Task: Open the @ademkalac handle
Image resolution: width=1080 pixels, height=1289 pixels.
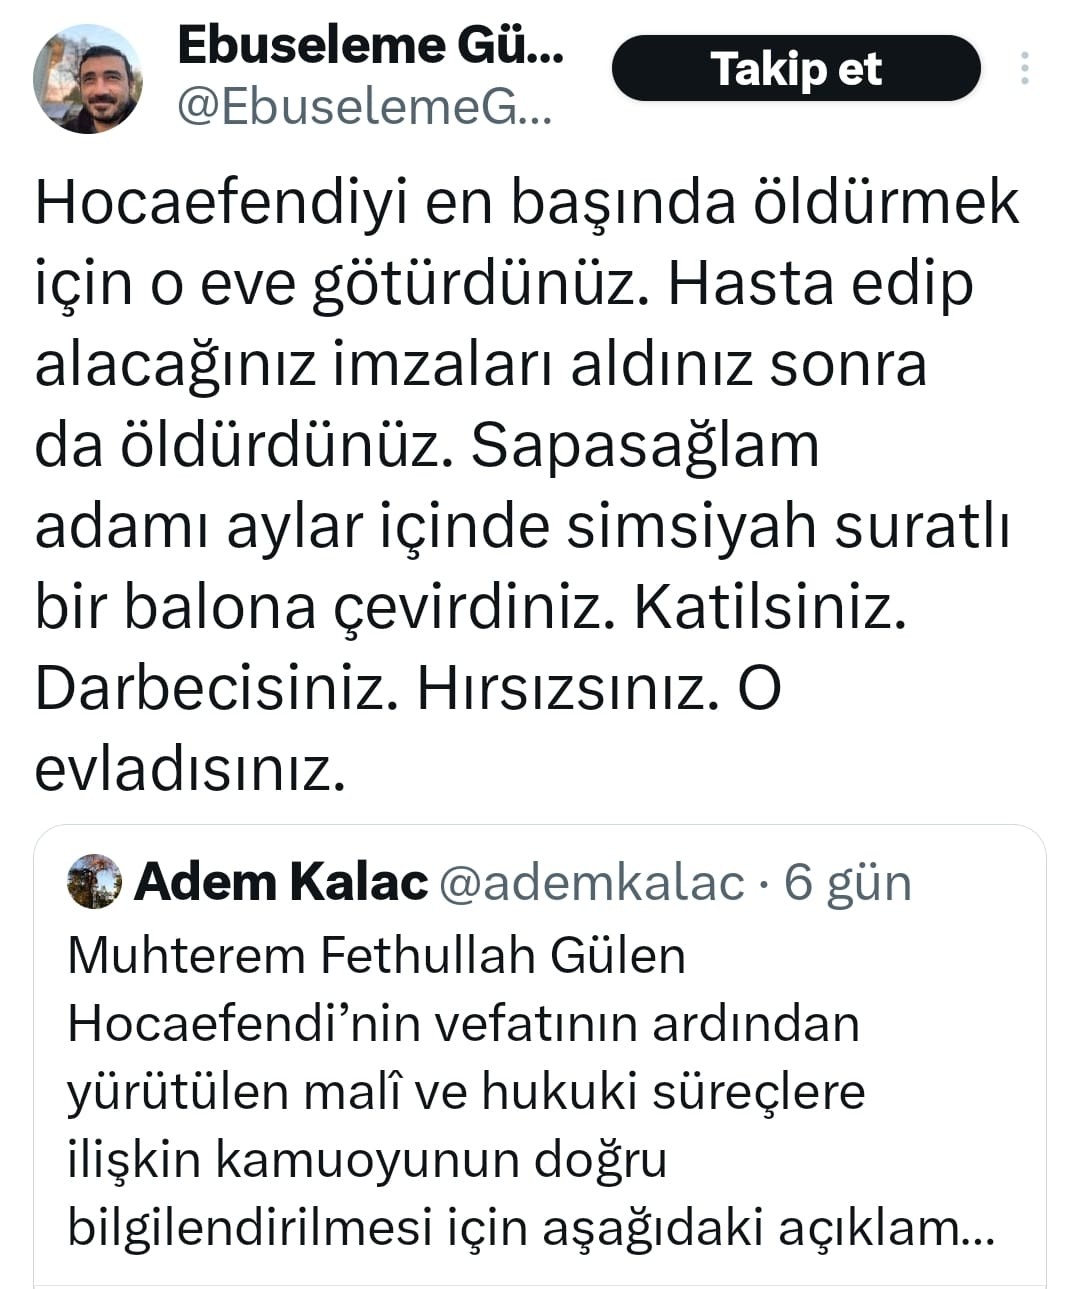Action: 592,883
